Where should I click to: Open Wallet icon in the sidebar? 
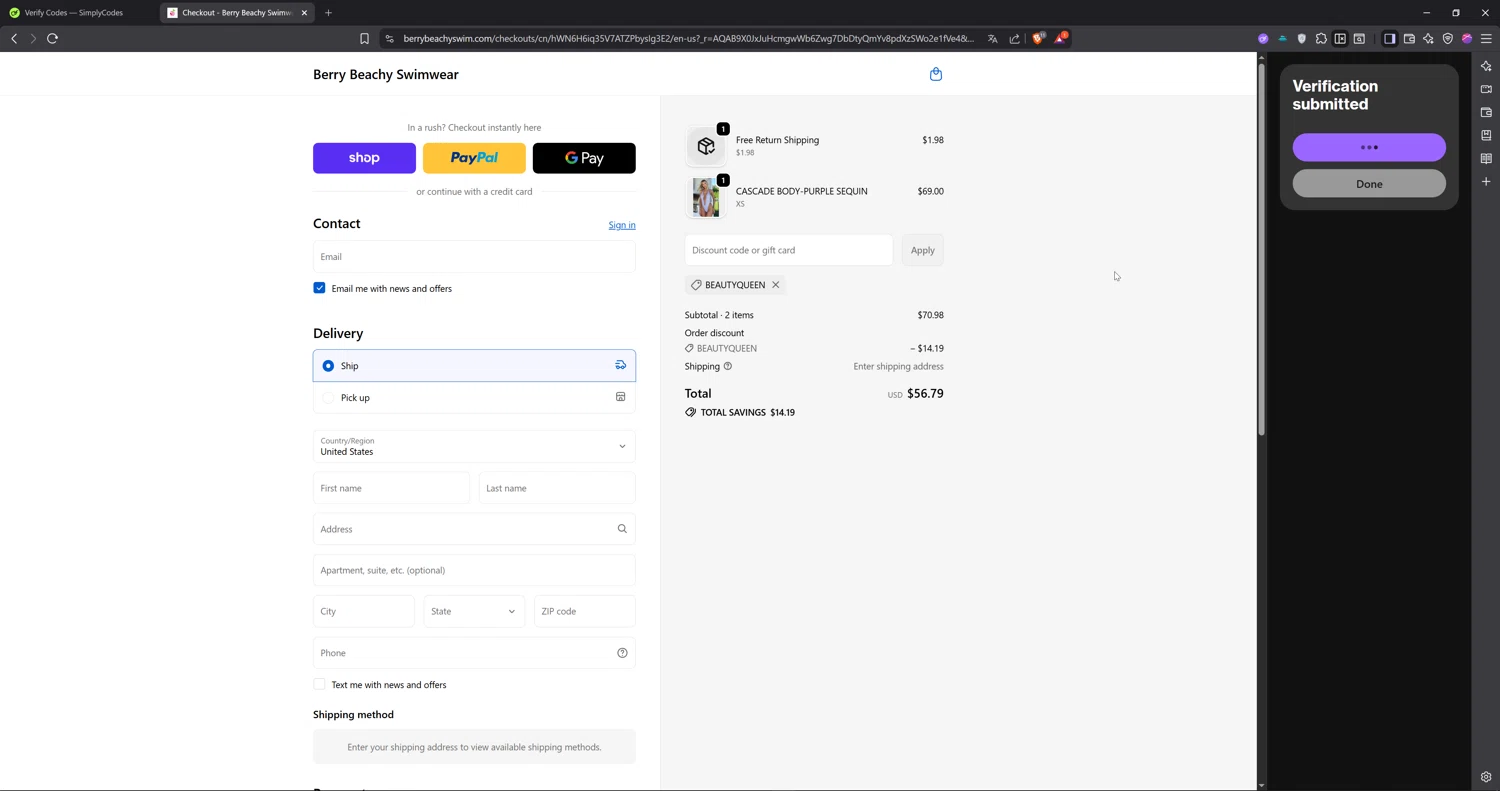[1486, 112]
